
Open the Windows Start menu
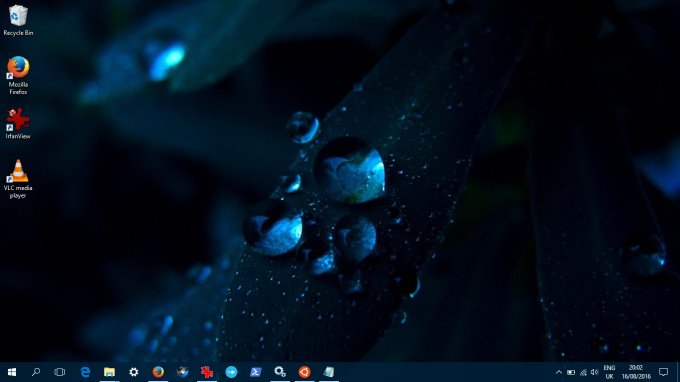(12, 372)
